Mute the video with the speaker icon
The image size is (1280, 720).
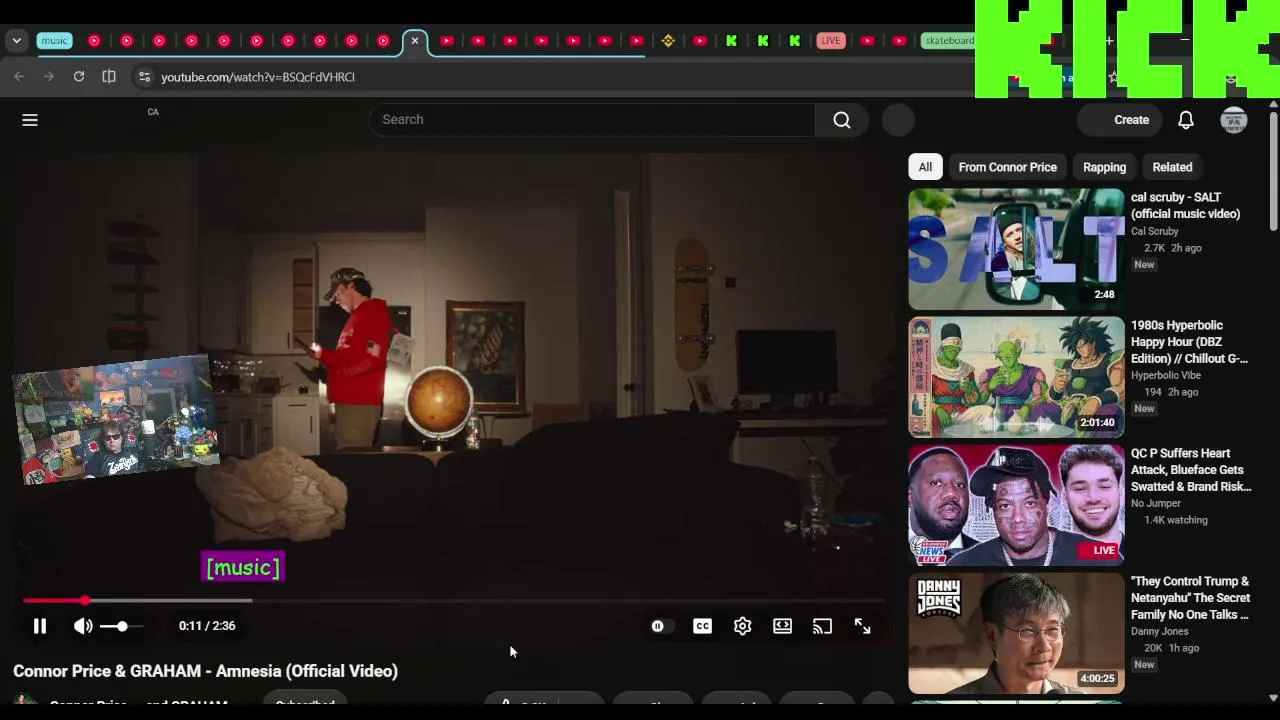click(83, 626)
